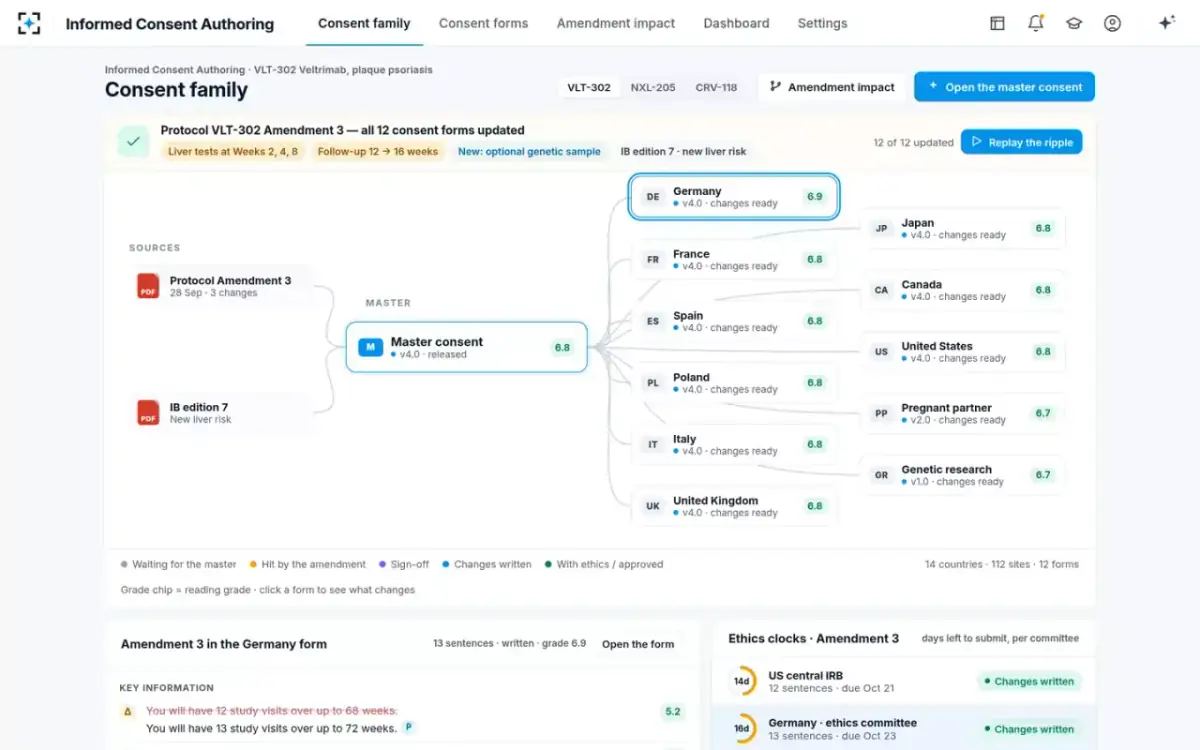Open Amendment impact tab
1200x750 pixels.
(x=616, y=23)
